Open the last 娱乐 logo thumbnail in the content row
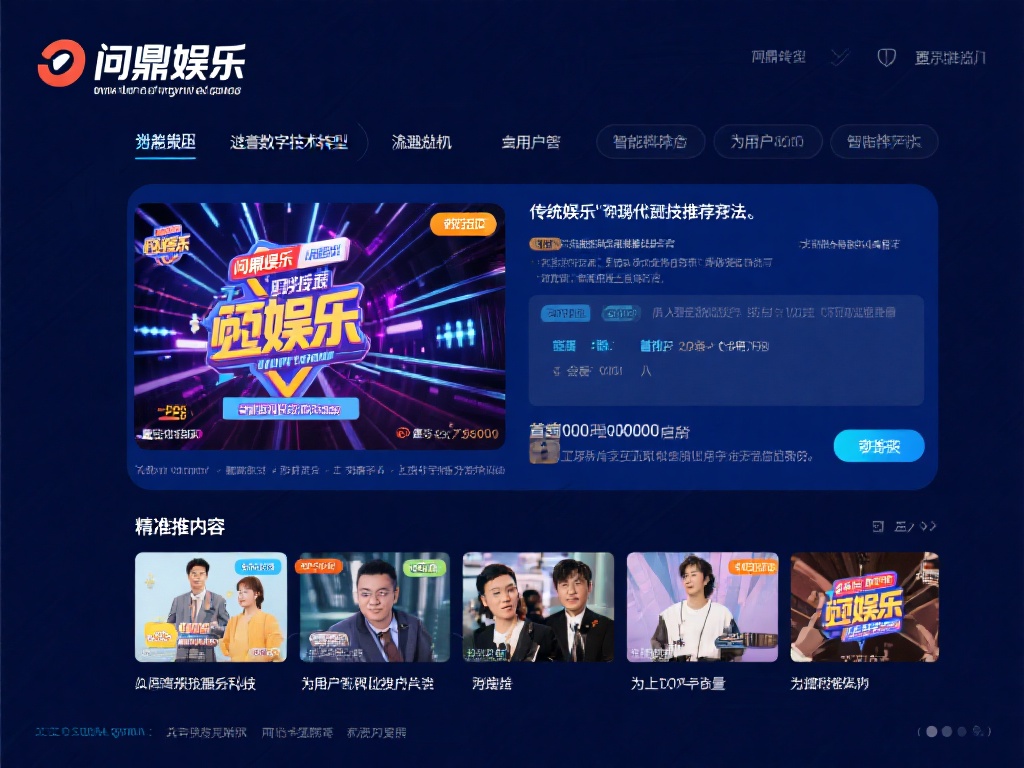Screen dimensions: 1024x768 click(x=865, y=607)
